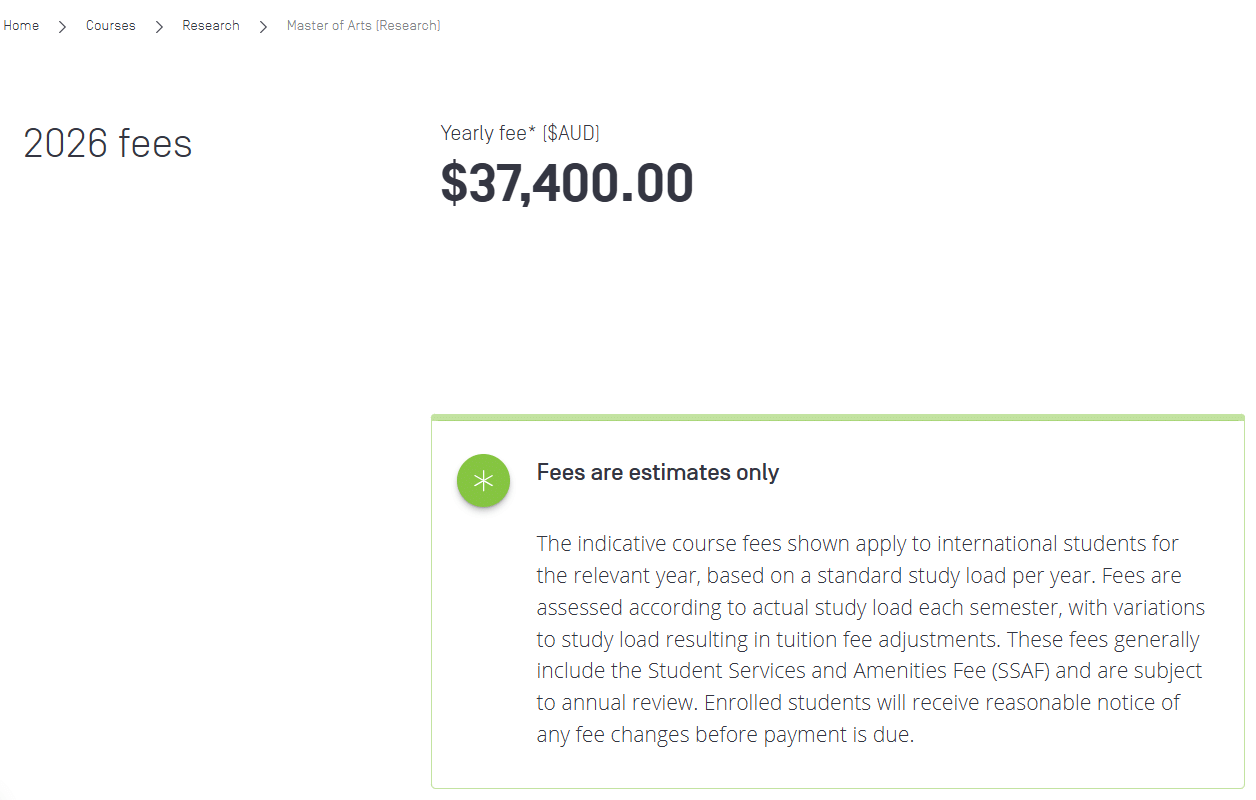Click the chevron before Master of Arts [Research]
Image resolution: width=1256 pixels, height=800 pixels.
point(262,26)
